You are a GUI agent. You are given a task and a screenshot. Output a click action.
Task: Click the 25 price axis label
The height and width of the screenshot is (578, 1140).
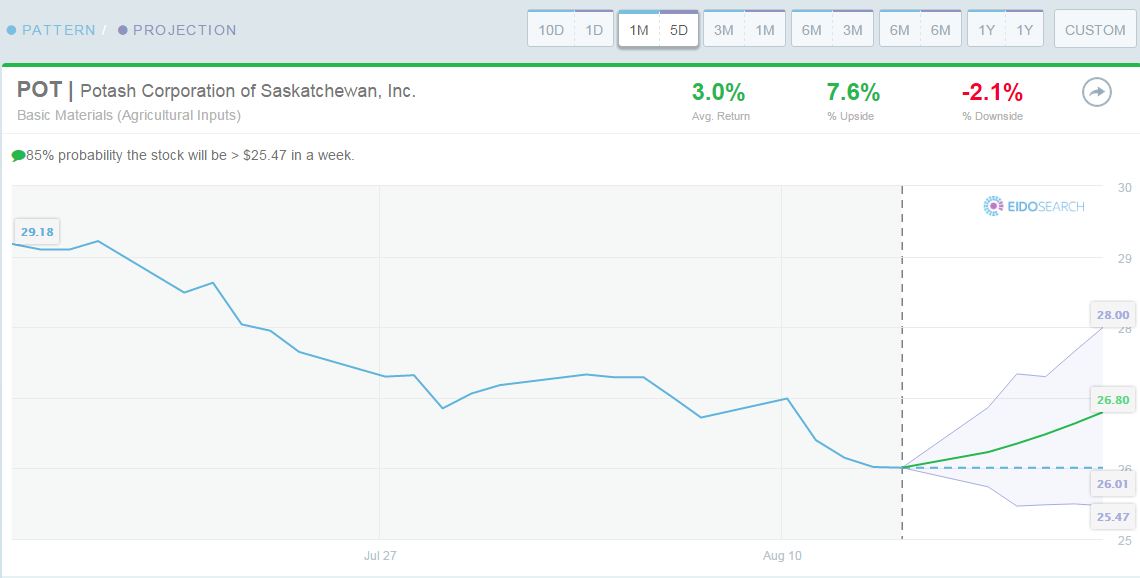pyautogui.click(x=1125, y=540)
